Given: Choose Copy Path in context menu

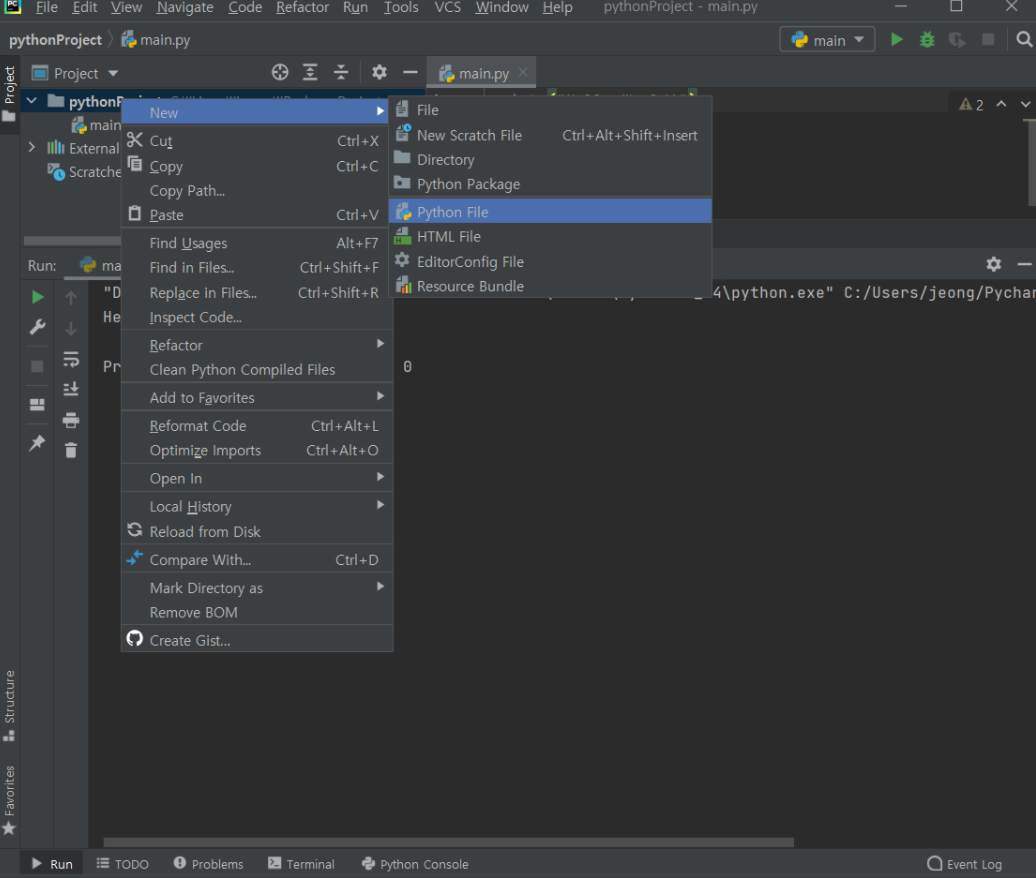Looking at the screenshot, I should (257, 191).
